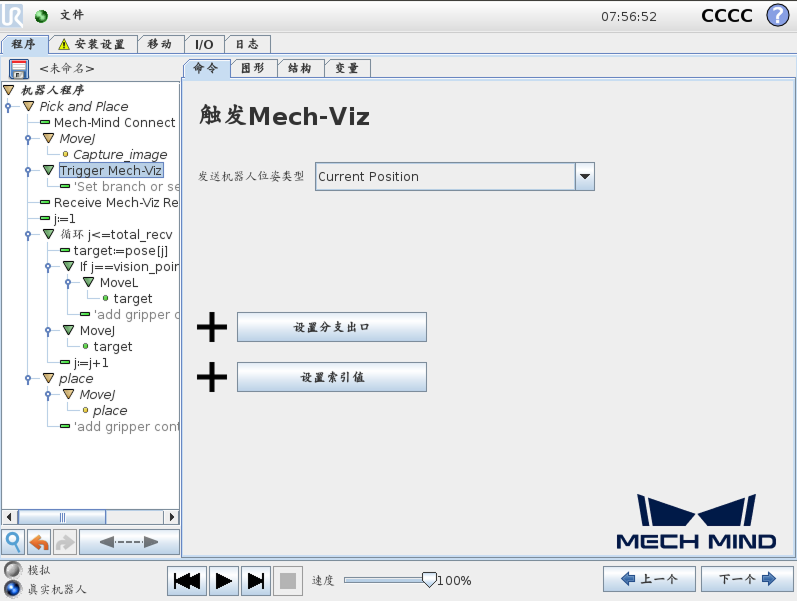Click the warning icon on 安装设置 tab
Viewport: 797px width, 601px height.
pyautogui.click(x=64, y=44)
